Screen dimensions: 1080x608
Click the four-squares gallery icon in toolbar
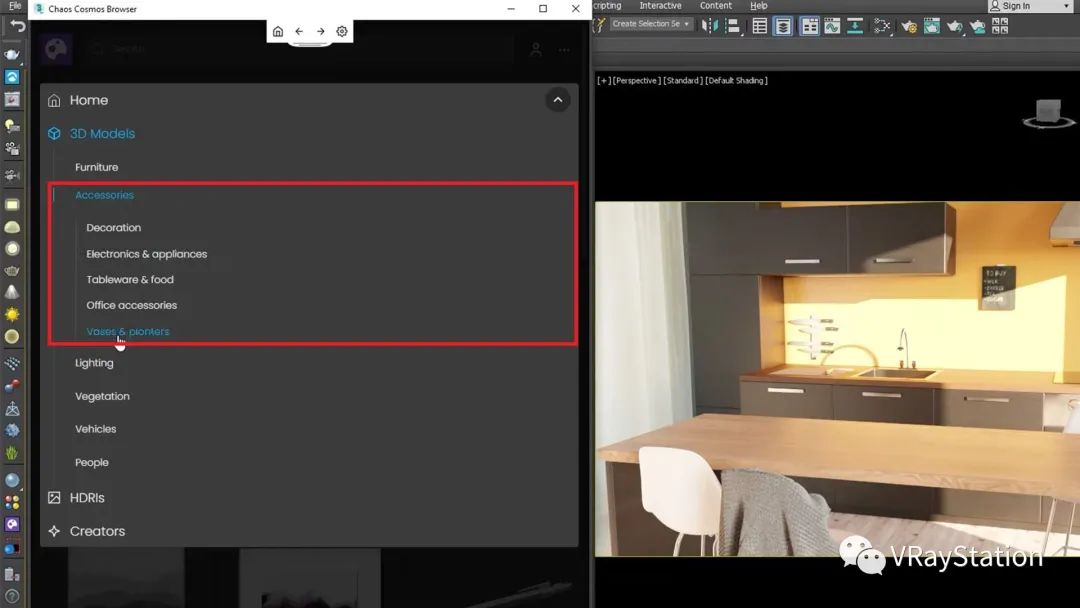pyautogui.click(x=1000, y=26)
